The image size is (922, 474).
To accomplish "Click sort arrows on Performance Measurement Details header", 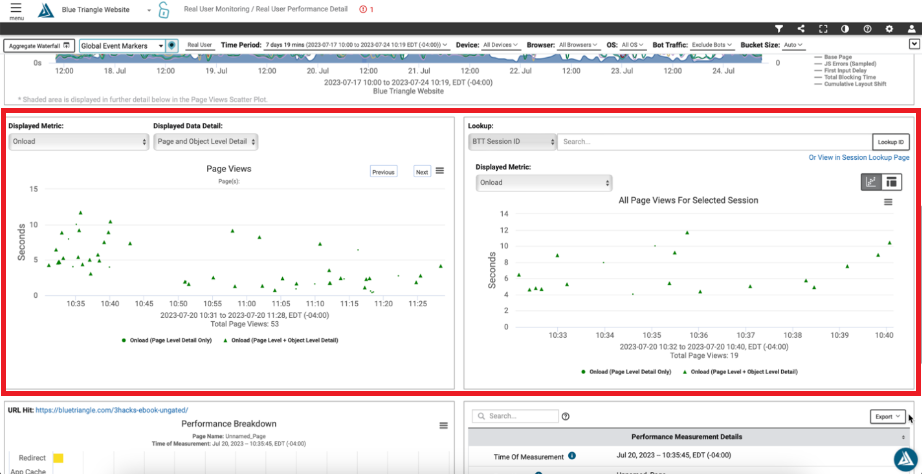I will (904, 438).
